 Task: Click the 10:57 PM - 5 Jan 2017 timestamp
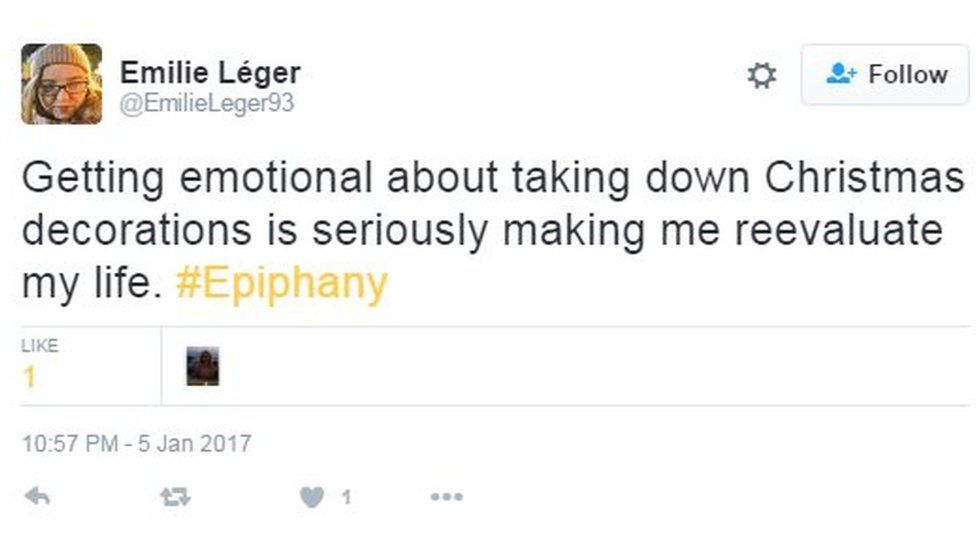tap(136, 443)
